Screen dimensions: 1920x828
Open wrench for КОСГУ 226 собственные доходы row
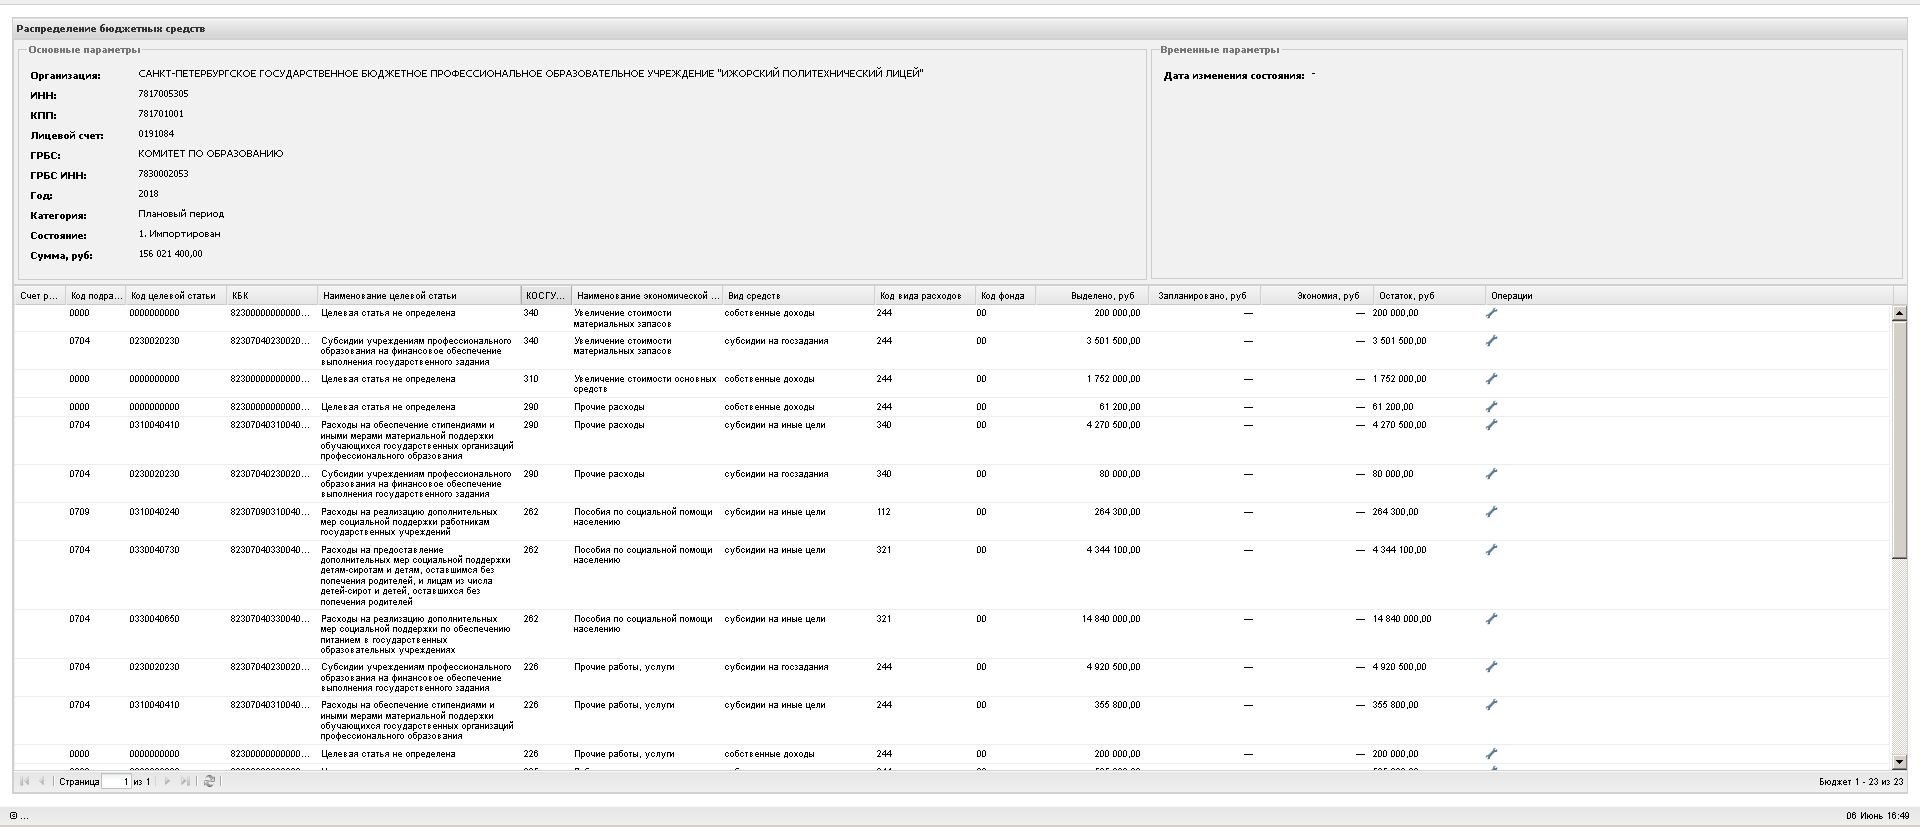(1491, 754)
